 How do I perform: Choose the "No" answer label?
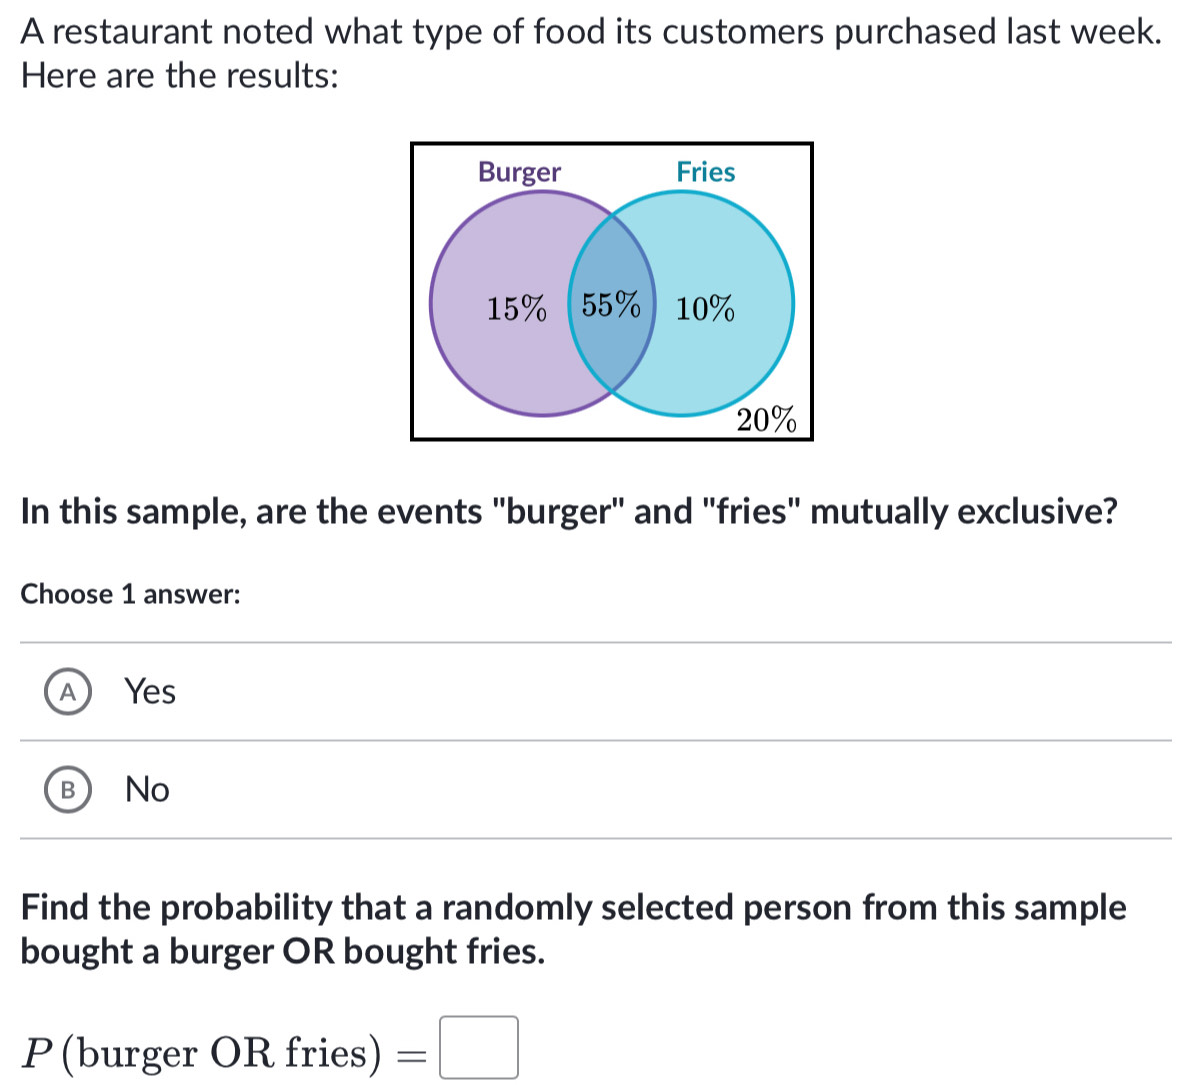click(147, 790)
